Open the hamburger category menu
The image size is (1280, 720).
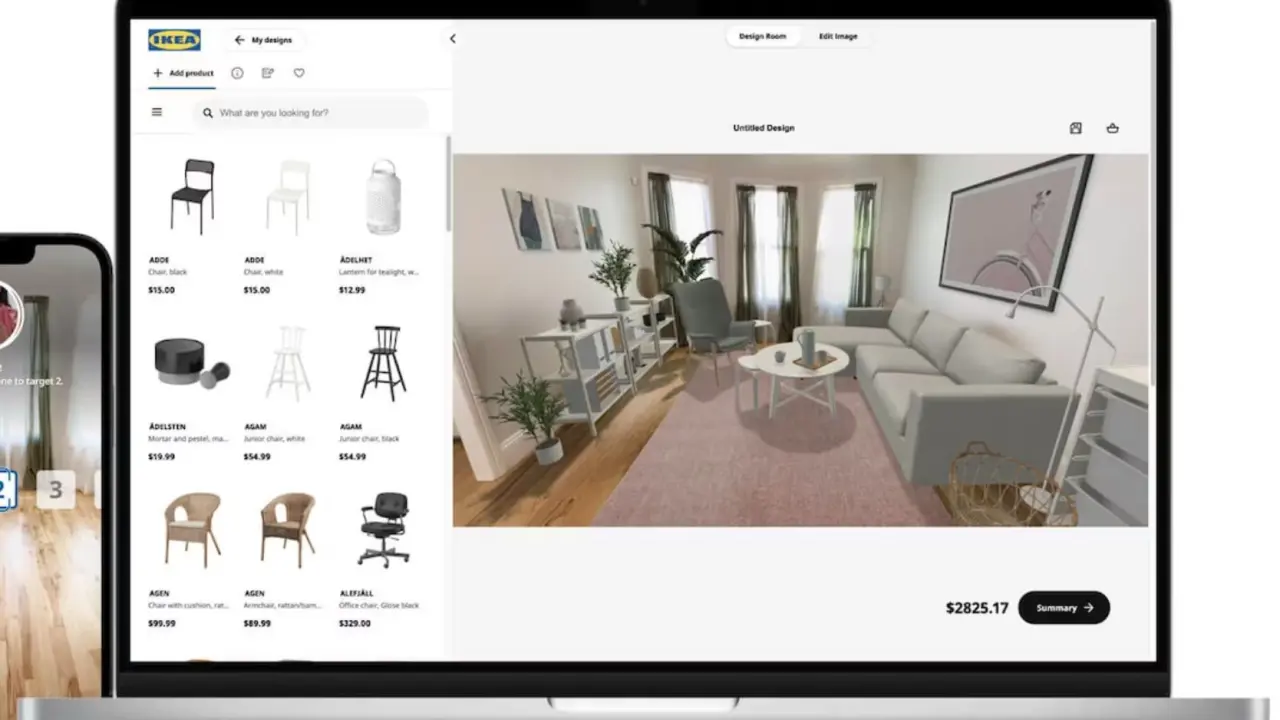point(157,112)
